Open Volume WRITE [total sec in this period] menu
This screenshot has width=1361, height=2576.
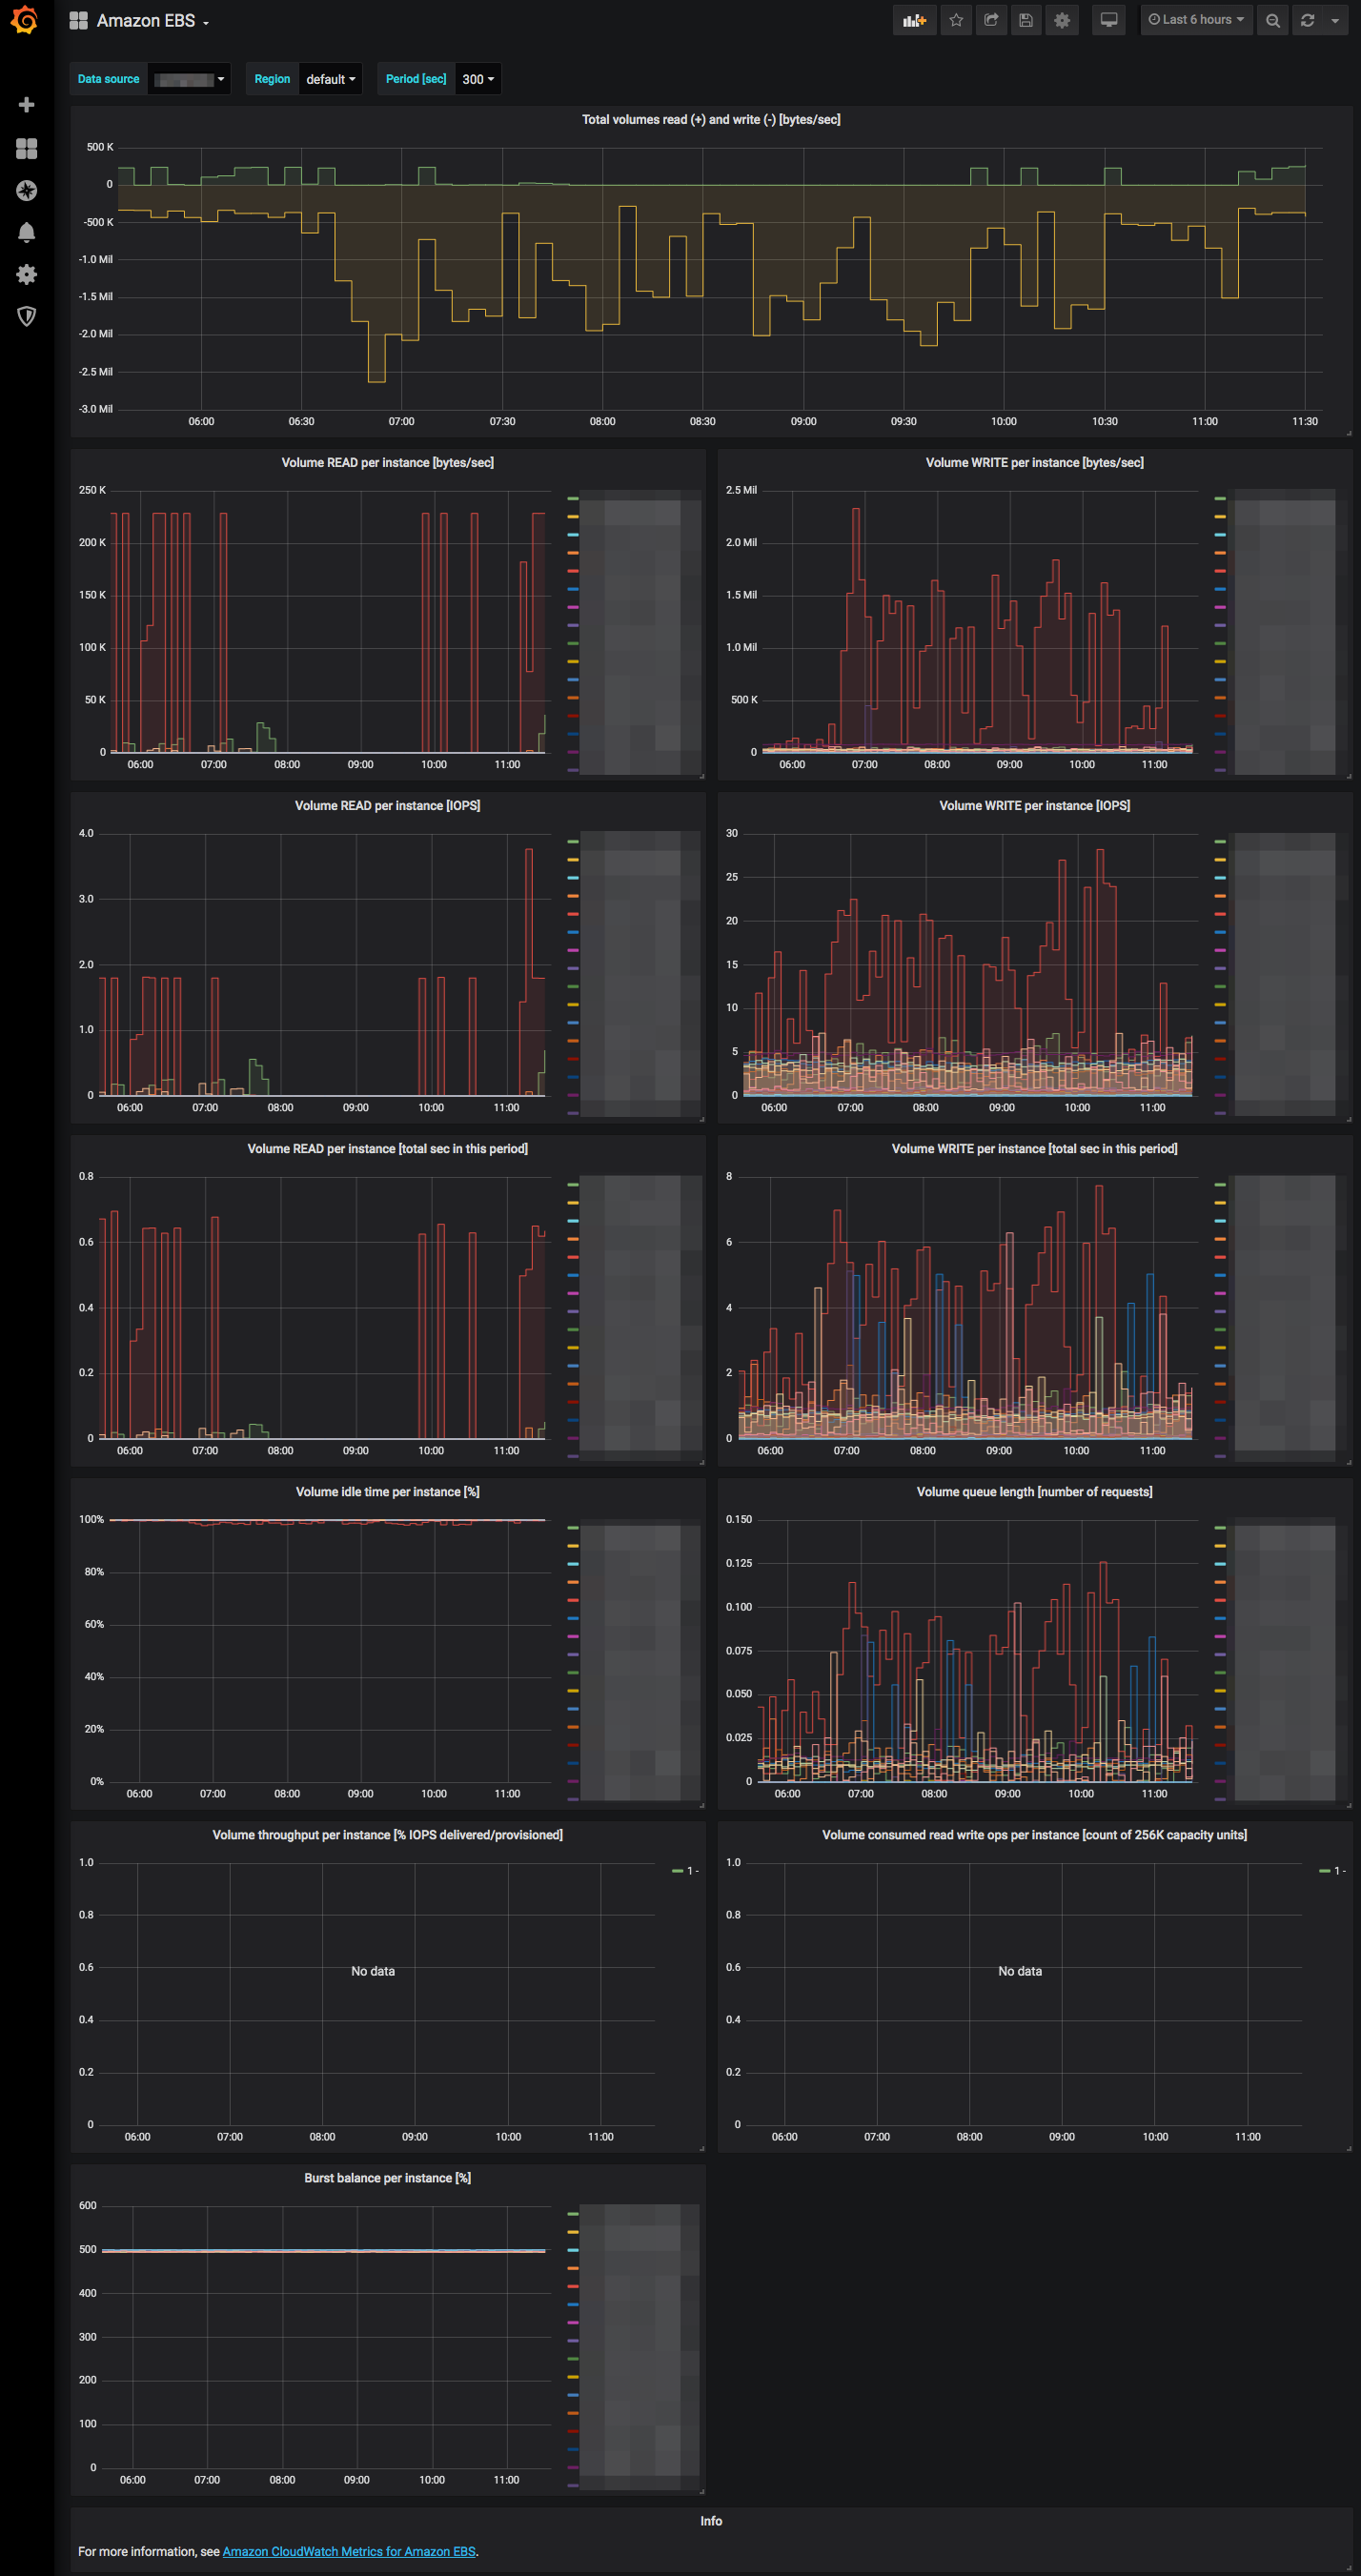pyautogui.click(x=1035, y=1149)
